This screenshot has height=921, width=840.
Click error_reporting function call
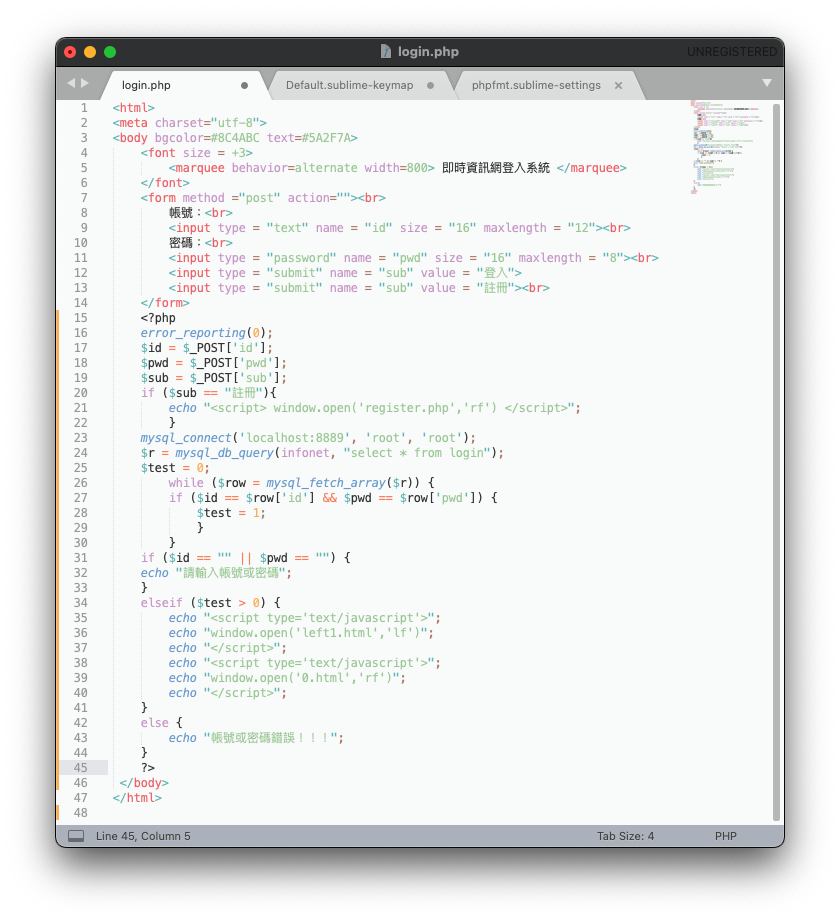pyautogui.click(x=206, y=332)
